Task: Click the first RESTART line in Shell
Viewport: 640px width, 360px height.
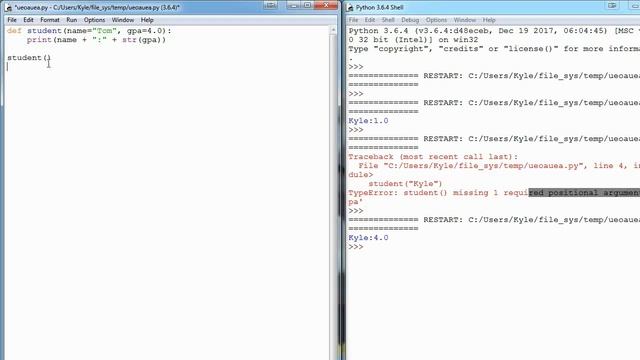Action: click(x=494, y=76)
